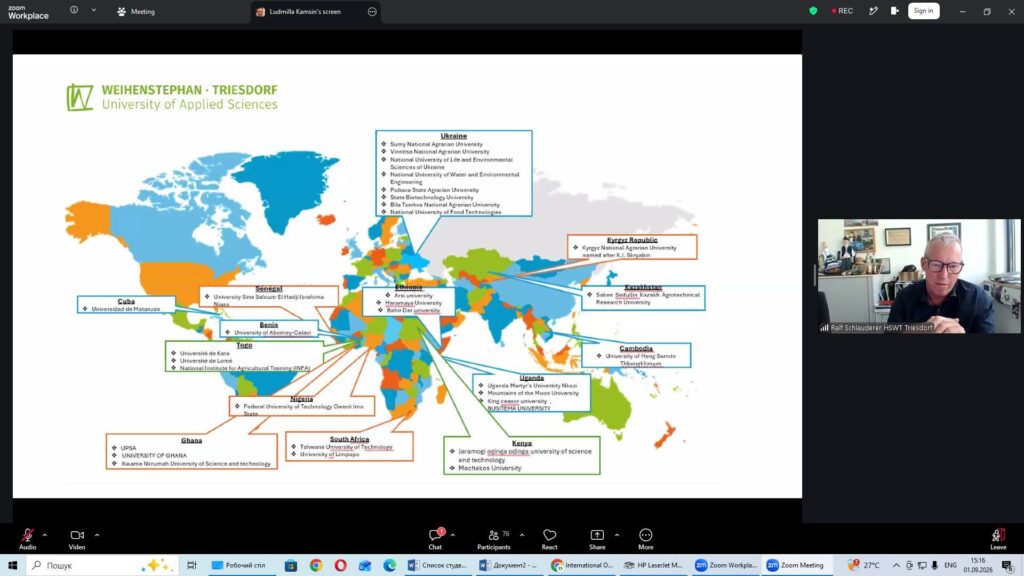Expand the dropdown arrow beside info icon
1024x576 pixels.
[93, 10]
